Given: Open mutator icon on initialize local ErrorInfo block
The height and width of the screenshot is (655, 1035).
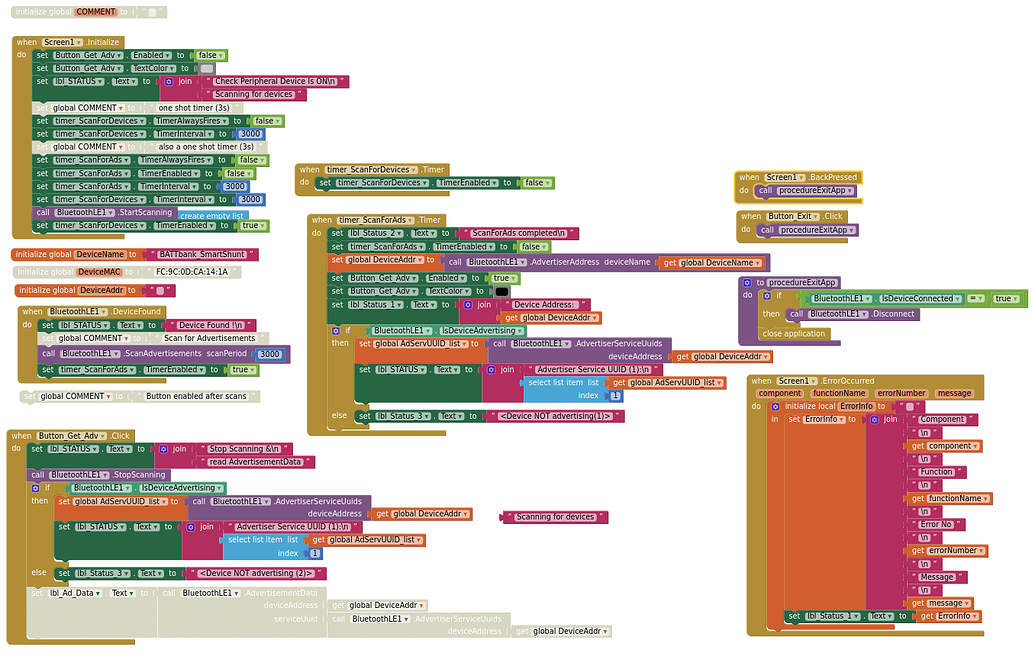Looking at the screenshot, I should [x=776, y=407].
